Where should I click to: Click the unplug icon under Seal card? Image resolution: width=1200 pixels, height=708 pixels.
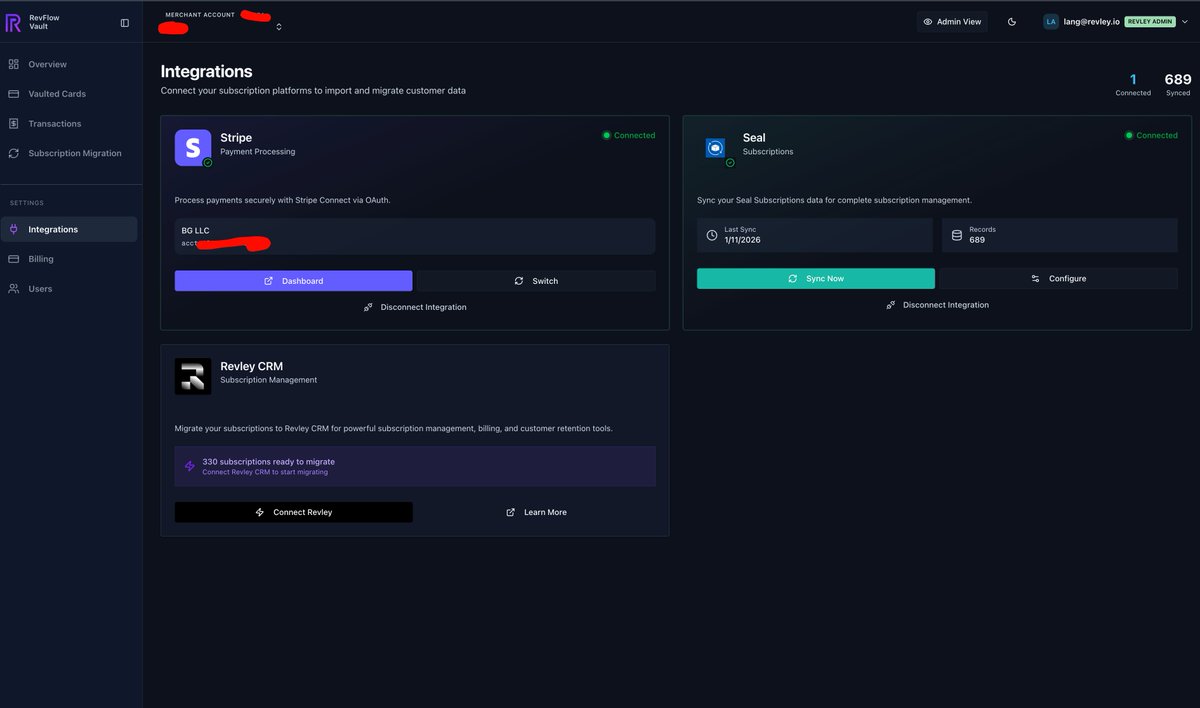(x=891, y=305)
